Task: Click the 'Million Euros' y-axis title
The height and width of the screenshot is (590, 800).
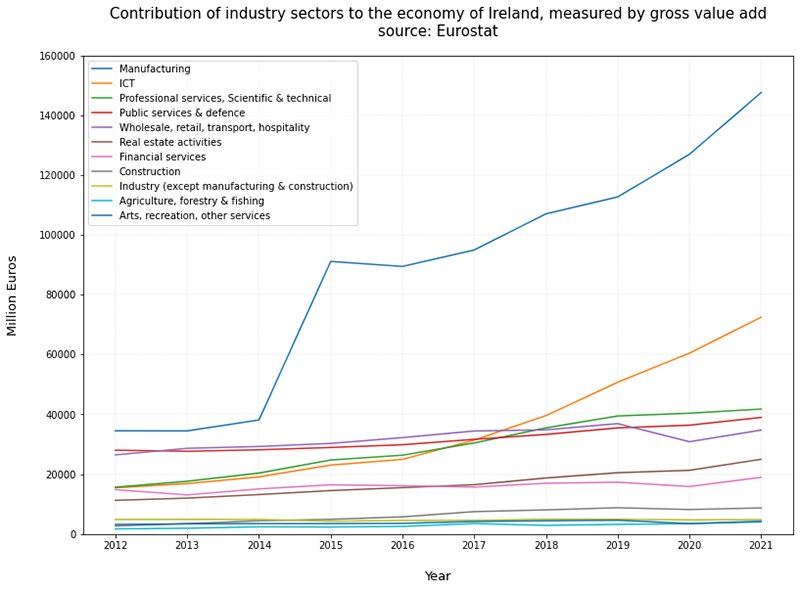Action: pos(13,295)
